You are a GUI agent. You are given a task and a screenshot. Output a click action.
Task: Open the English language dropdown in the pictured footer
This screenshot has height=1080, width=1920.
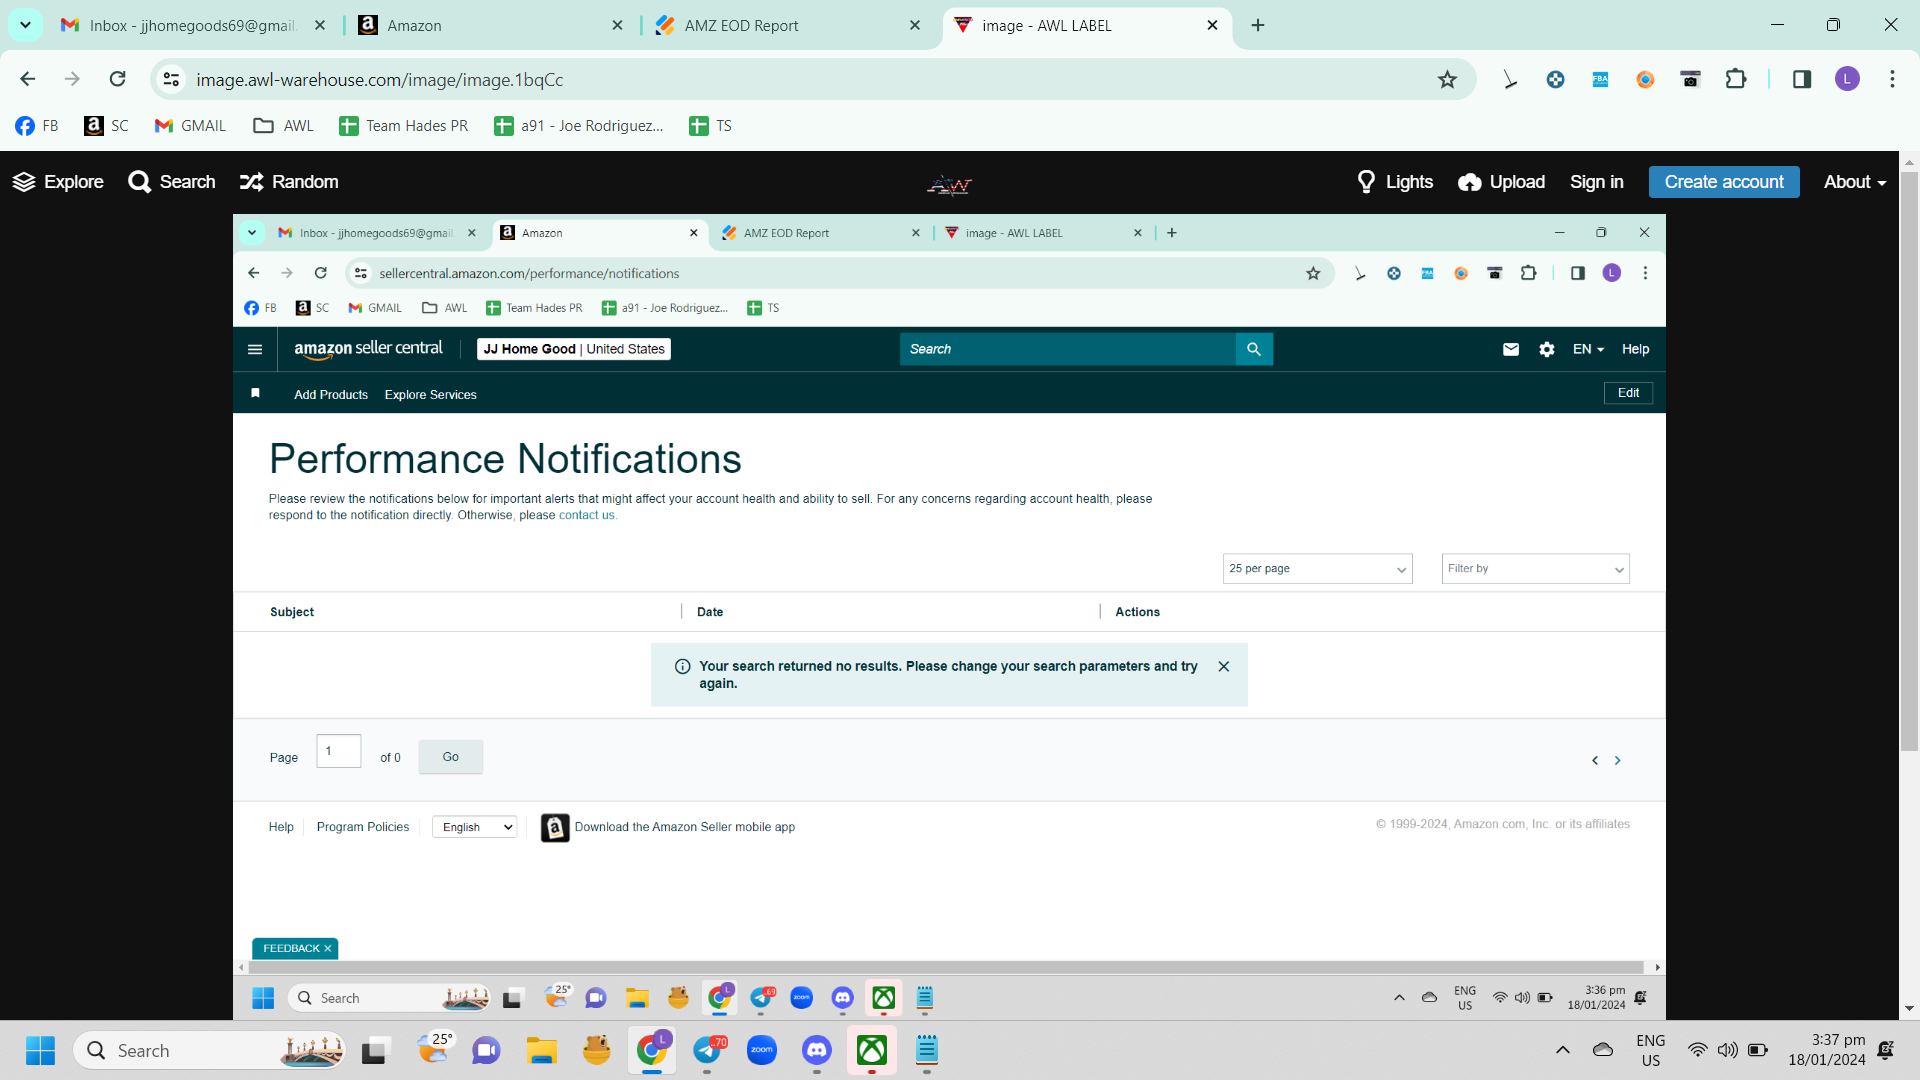[474, 827]
